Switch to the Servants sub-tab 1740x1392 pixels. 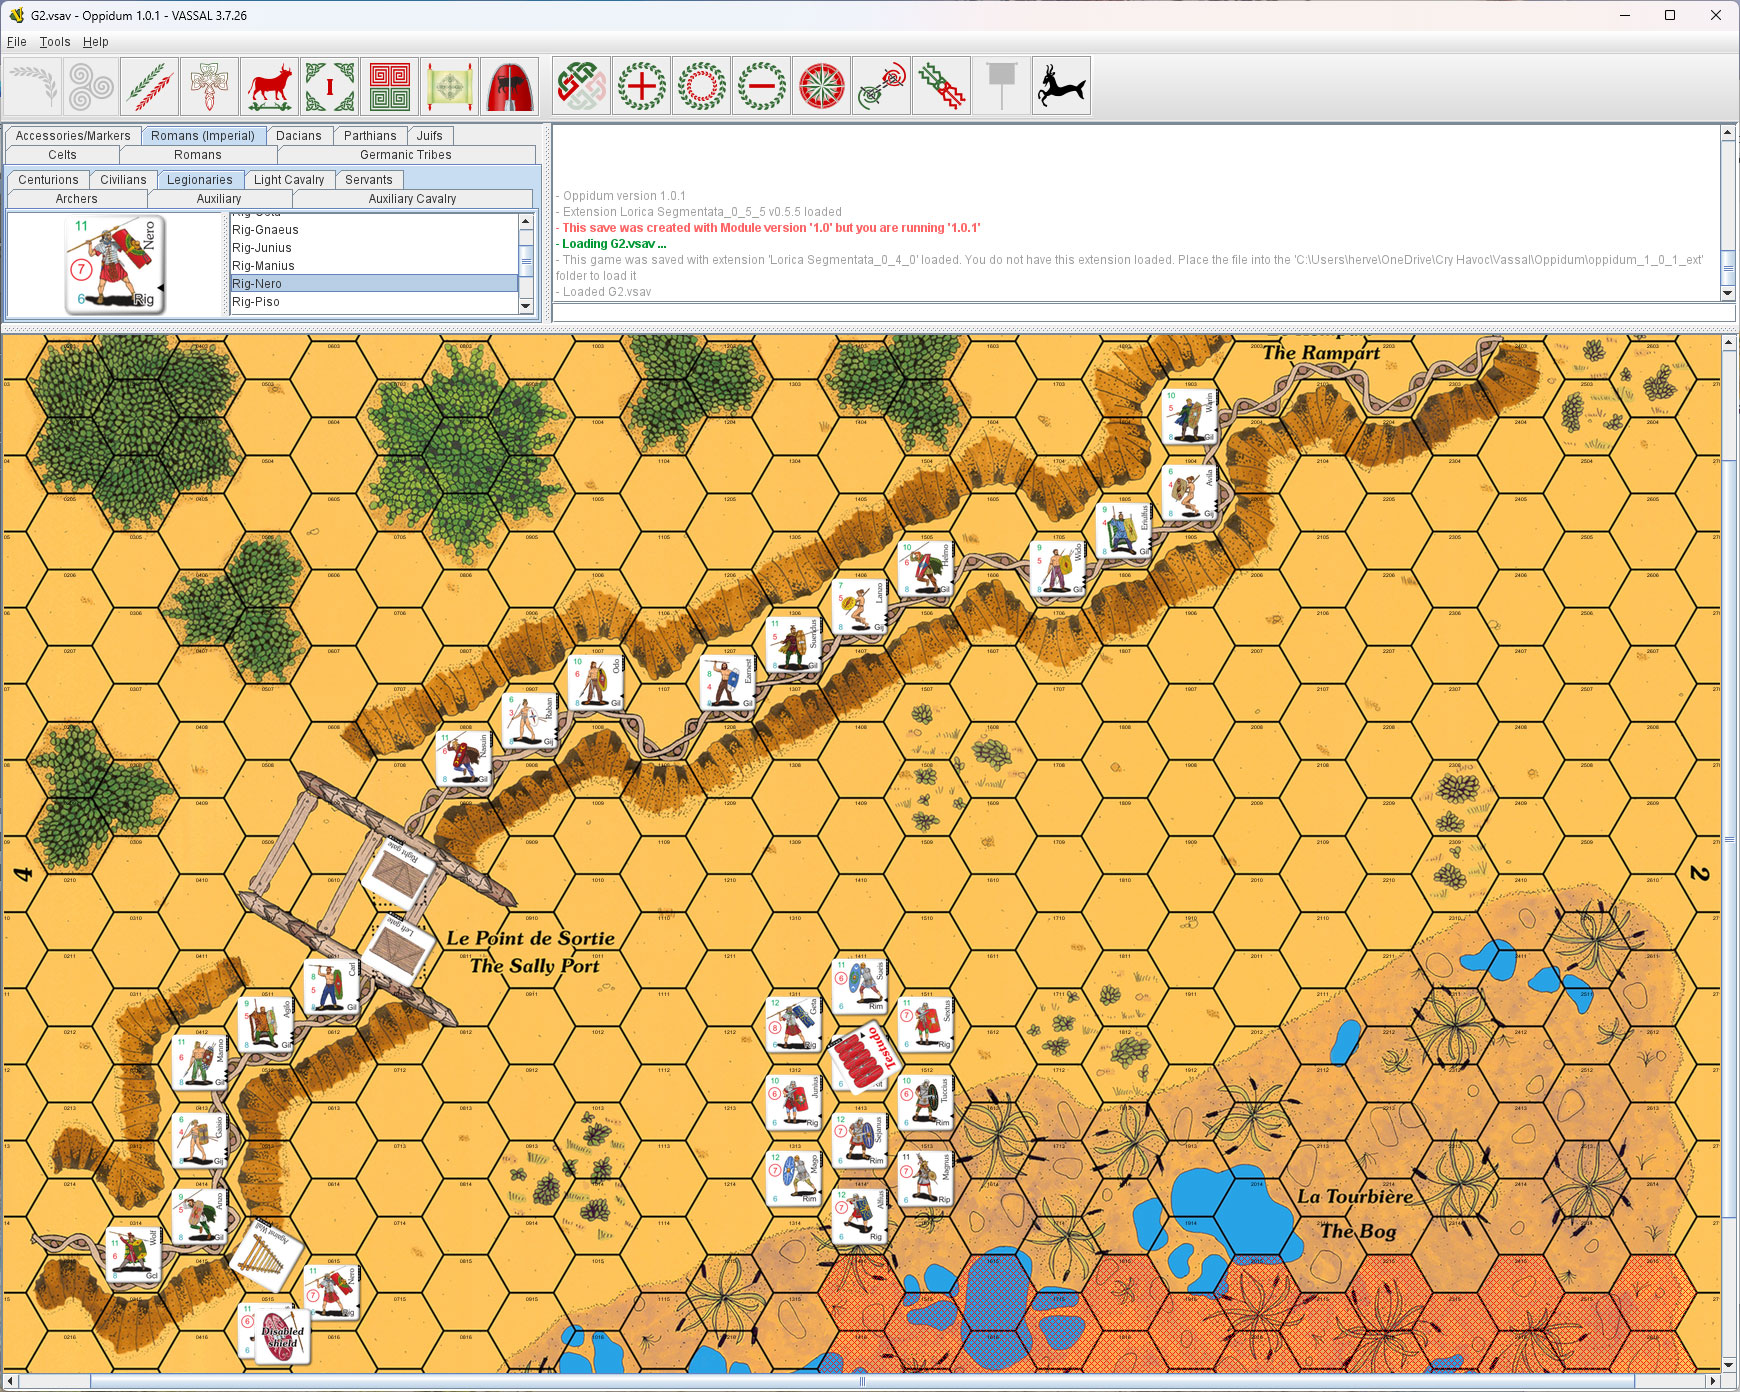point(369,180)
